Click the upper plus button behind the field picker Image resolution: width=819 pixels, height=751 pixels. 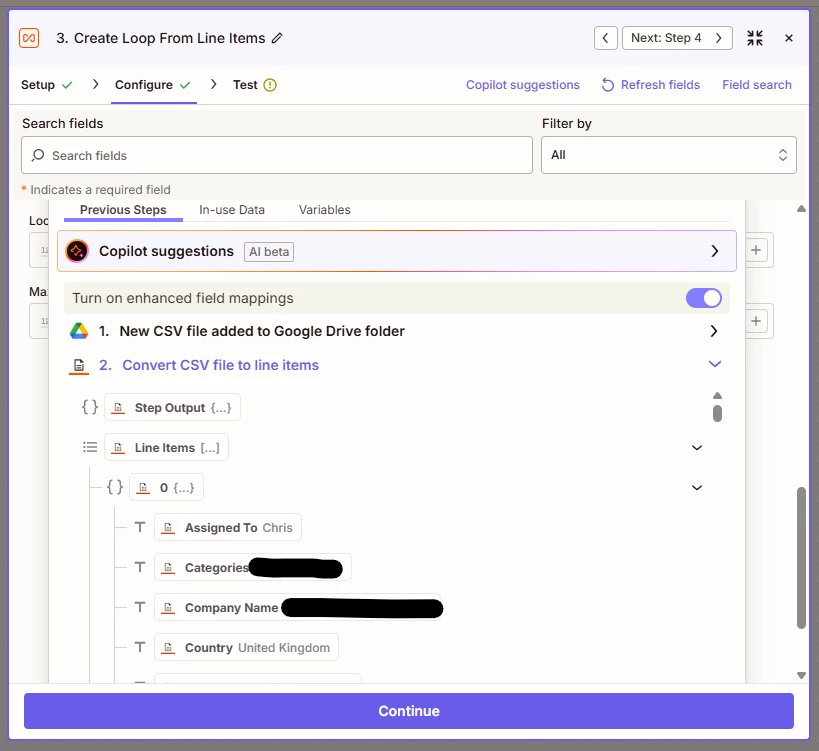point(756,250)
